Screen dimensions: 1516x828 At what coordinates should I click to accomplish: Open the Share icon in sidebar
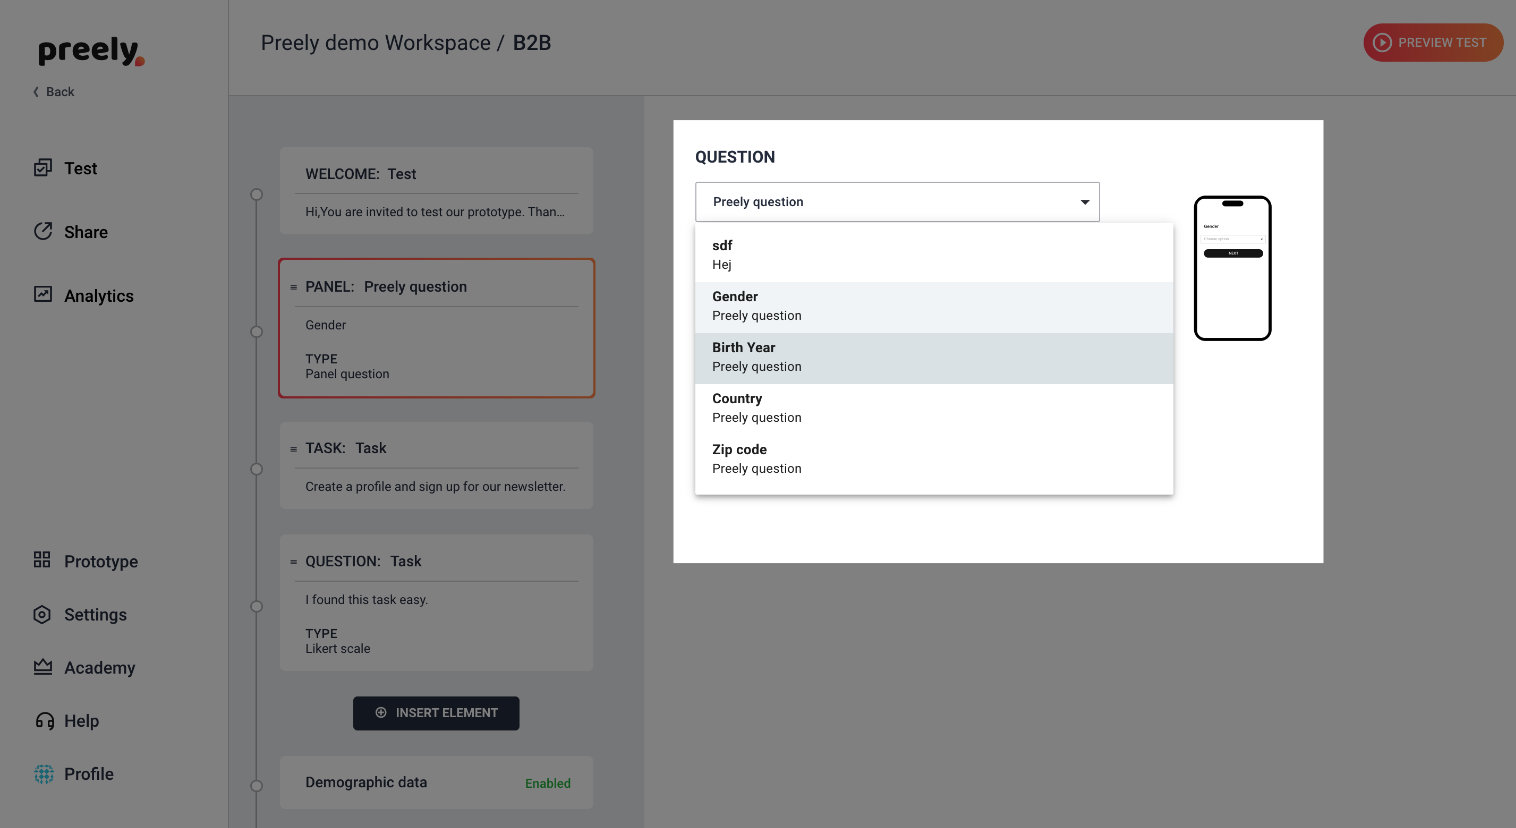(42, 231)
